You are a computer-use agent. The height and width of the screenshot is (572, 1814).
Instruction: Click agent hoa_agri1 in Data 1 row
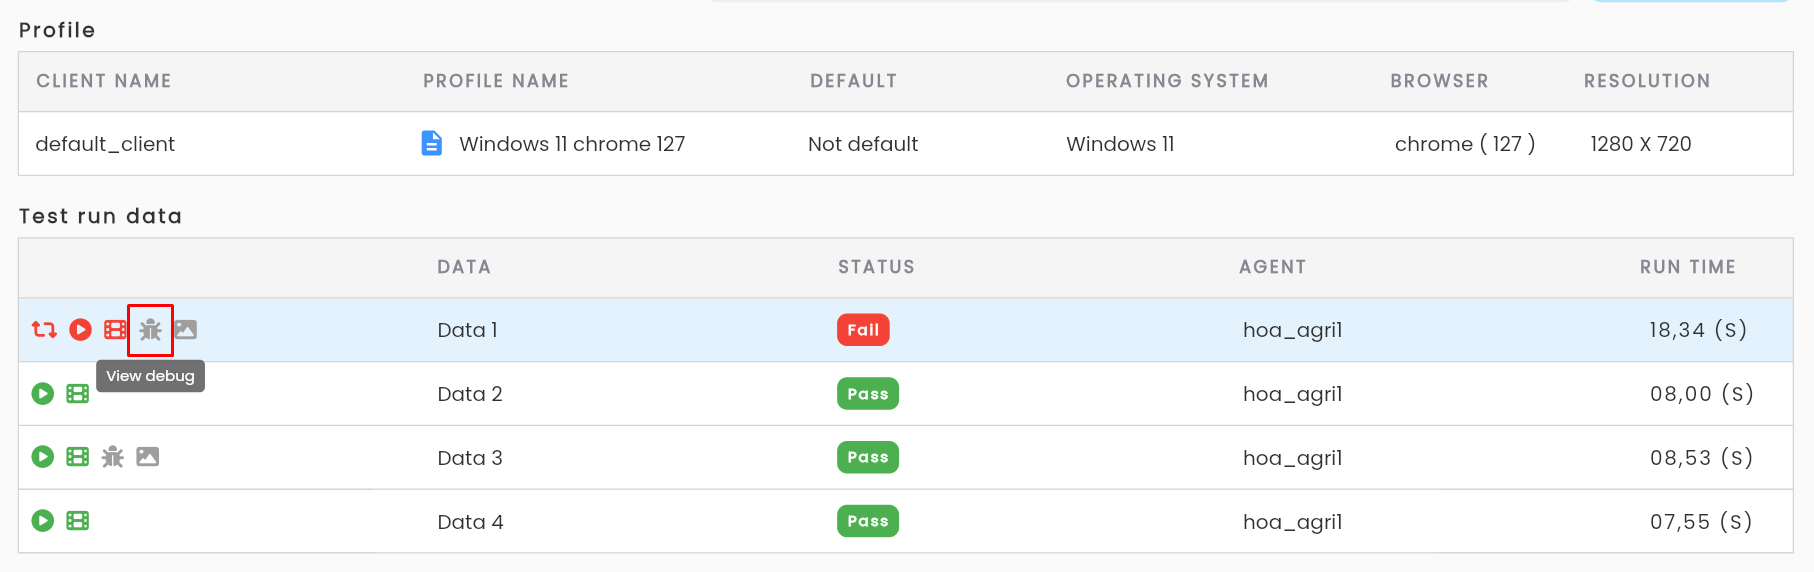coord(1292,330)
